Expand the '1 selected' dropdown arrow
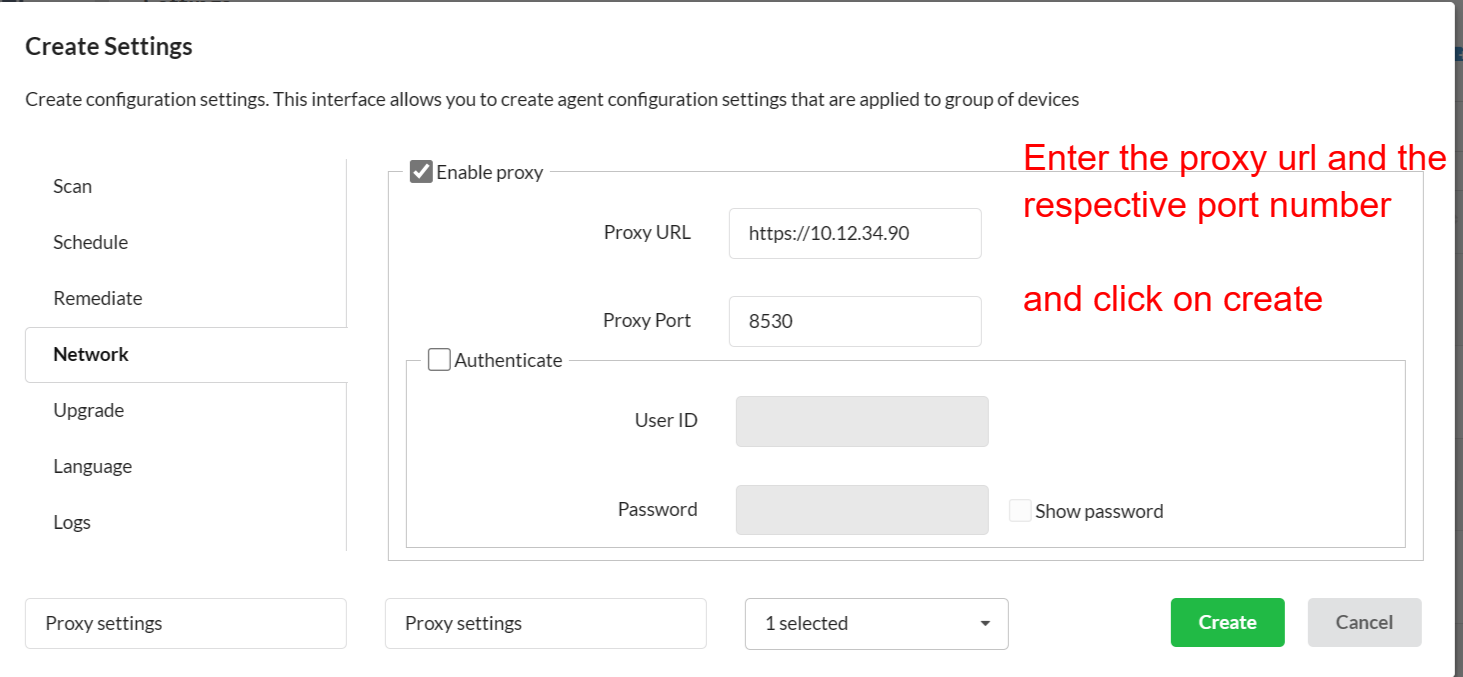The width and height of the screenshot is (1463, 677). 985,624
